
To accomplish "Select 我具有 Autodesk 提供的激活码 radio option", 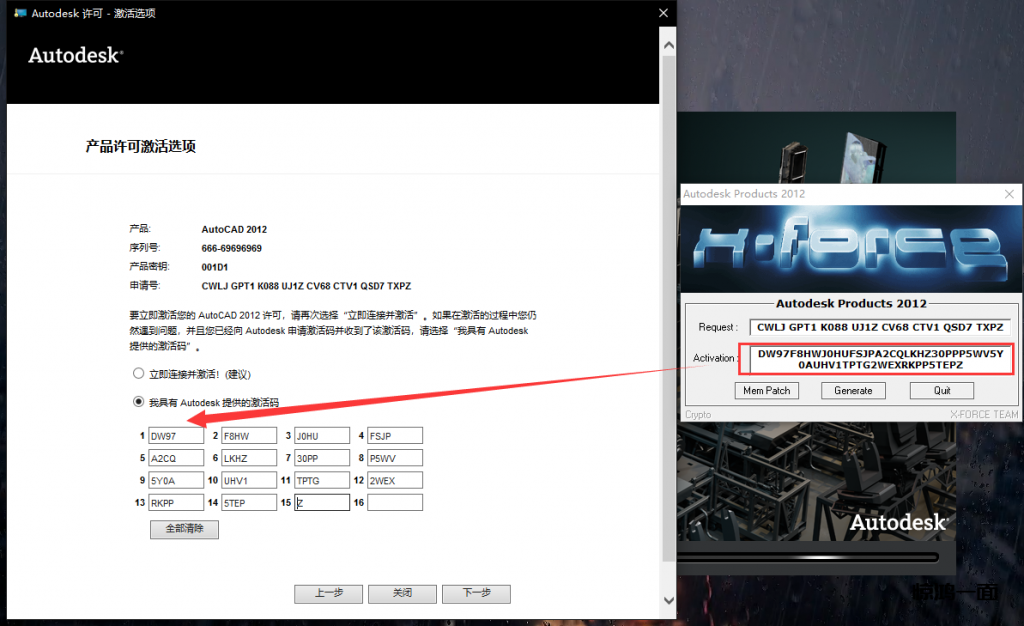I will click(139, 402).
